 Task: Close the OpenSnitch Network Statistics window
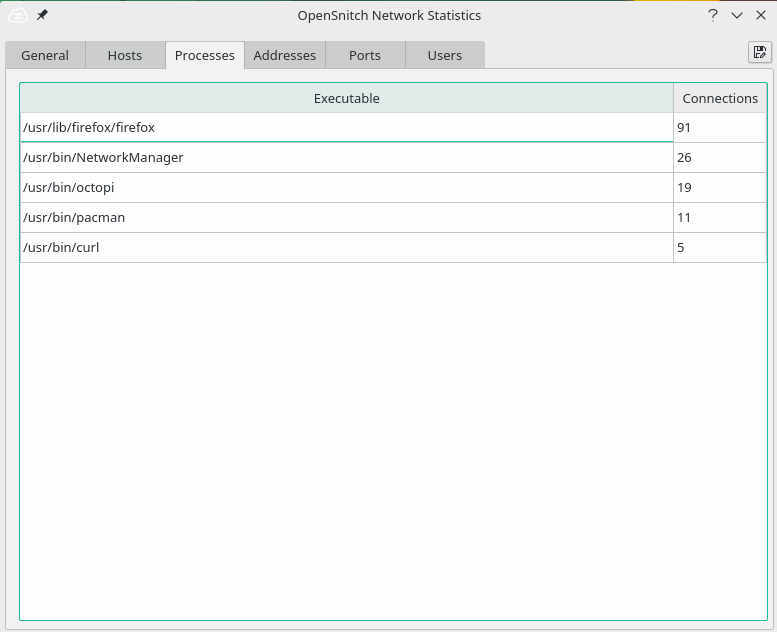point(761,15)
